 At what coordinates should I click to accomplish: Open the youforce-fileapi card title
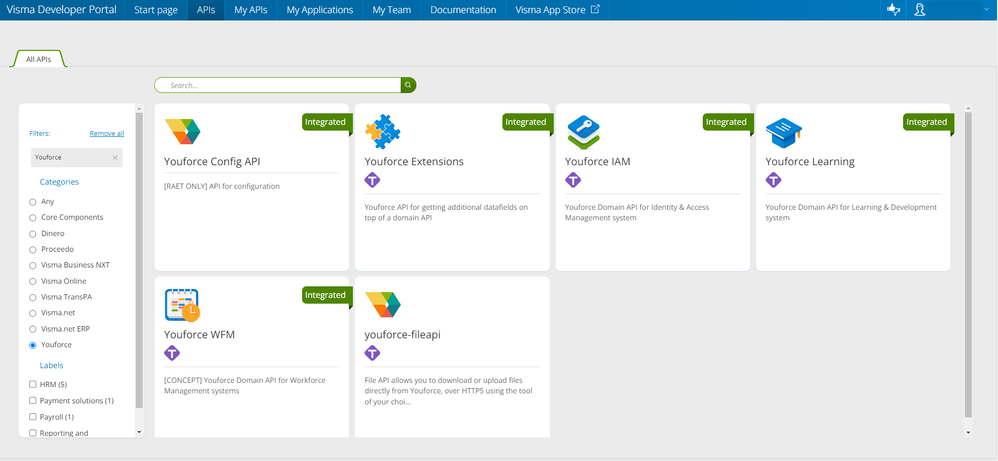(x=403, y=335)
